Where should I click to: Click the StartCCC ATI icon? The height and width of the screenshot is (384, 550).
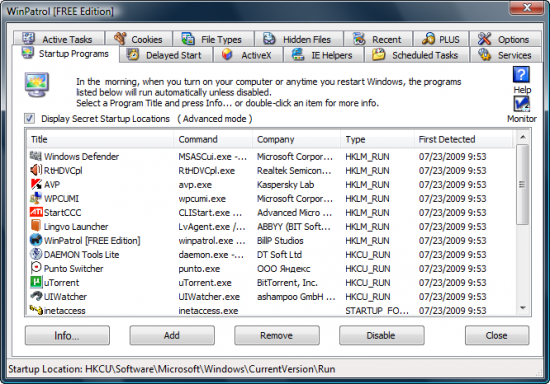click(36, 212)
